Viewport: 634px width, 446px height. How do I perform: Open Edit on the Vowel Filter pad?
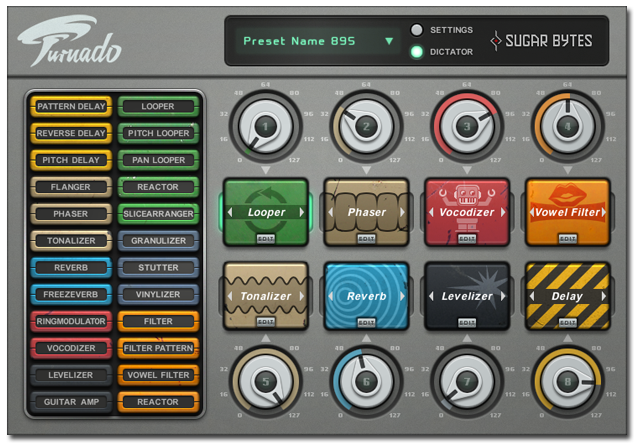[568, 239]
